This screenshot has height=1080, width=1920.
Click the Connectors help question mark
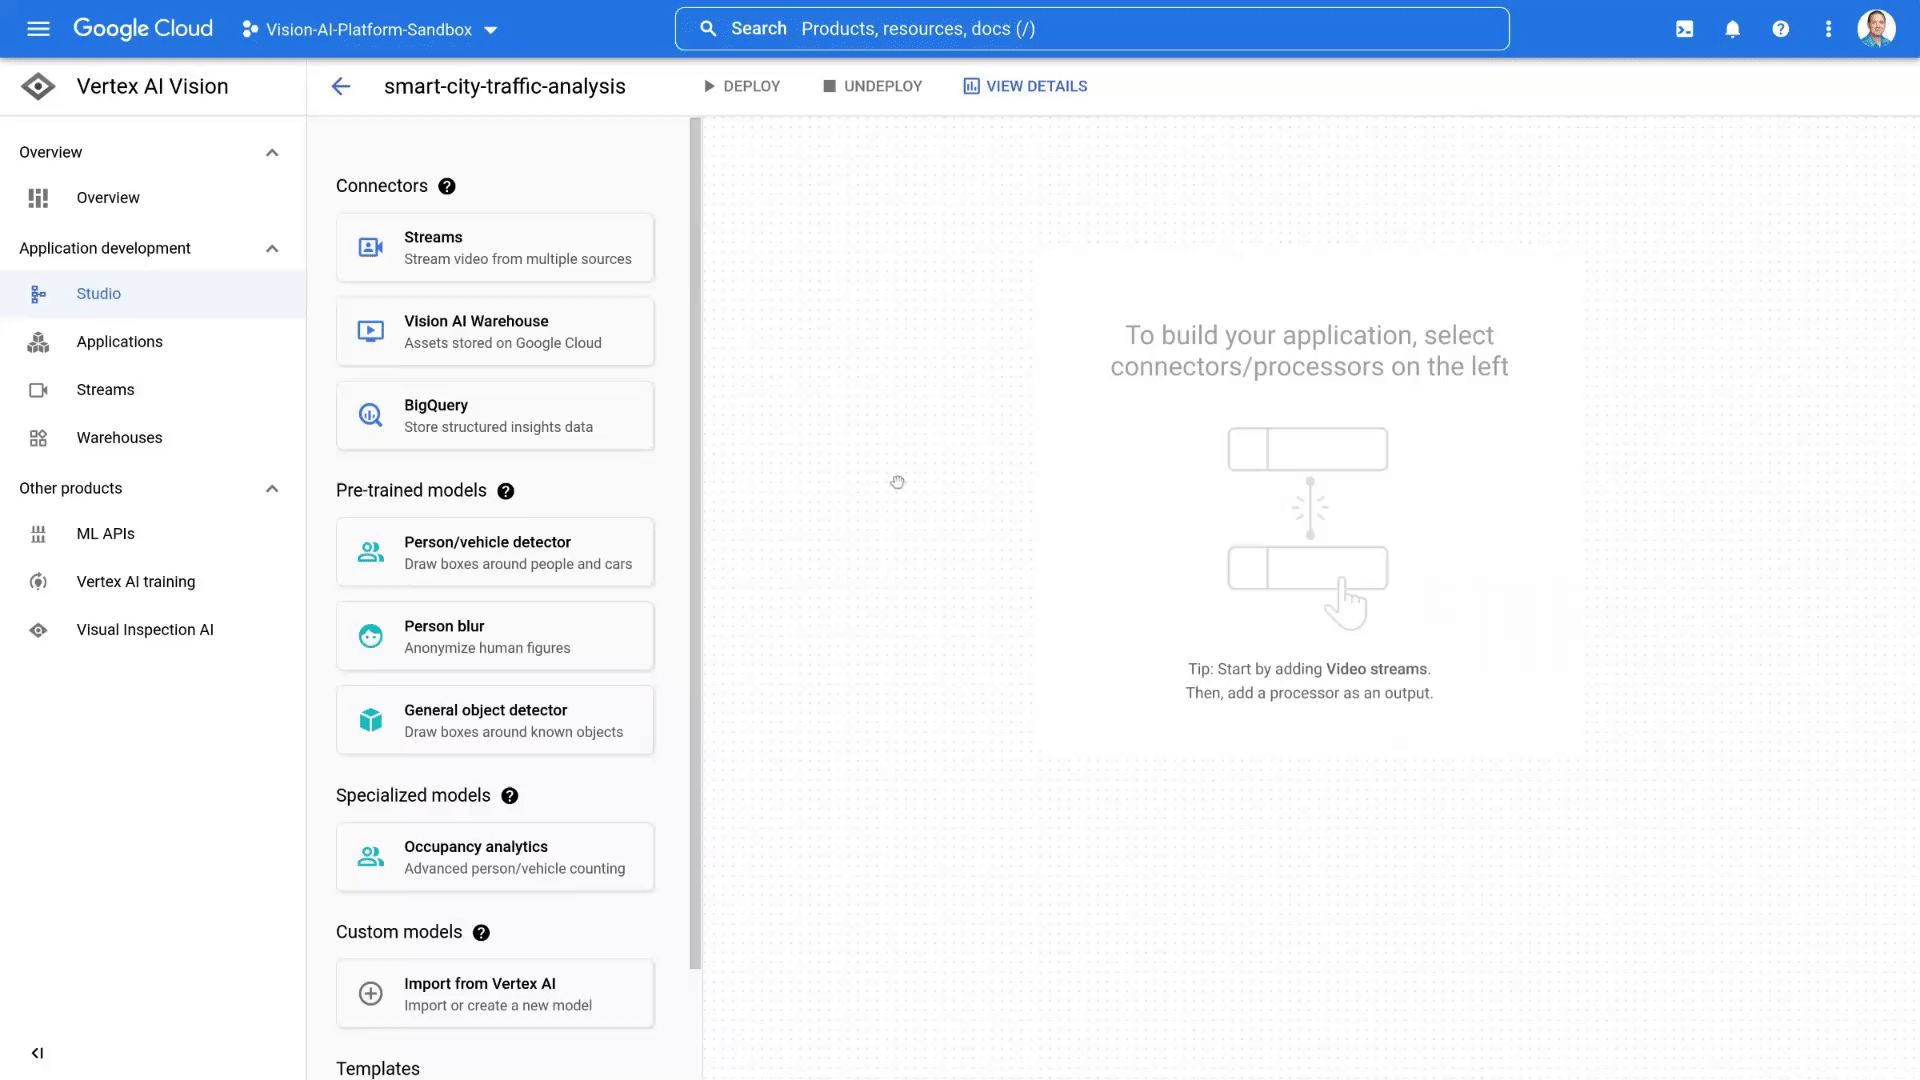446,185
